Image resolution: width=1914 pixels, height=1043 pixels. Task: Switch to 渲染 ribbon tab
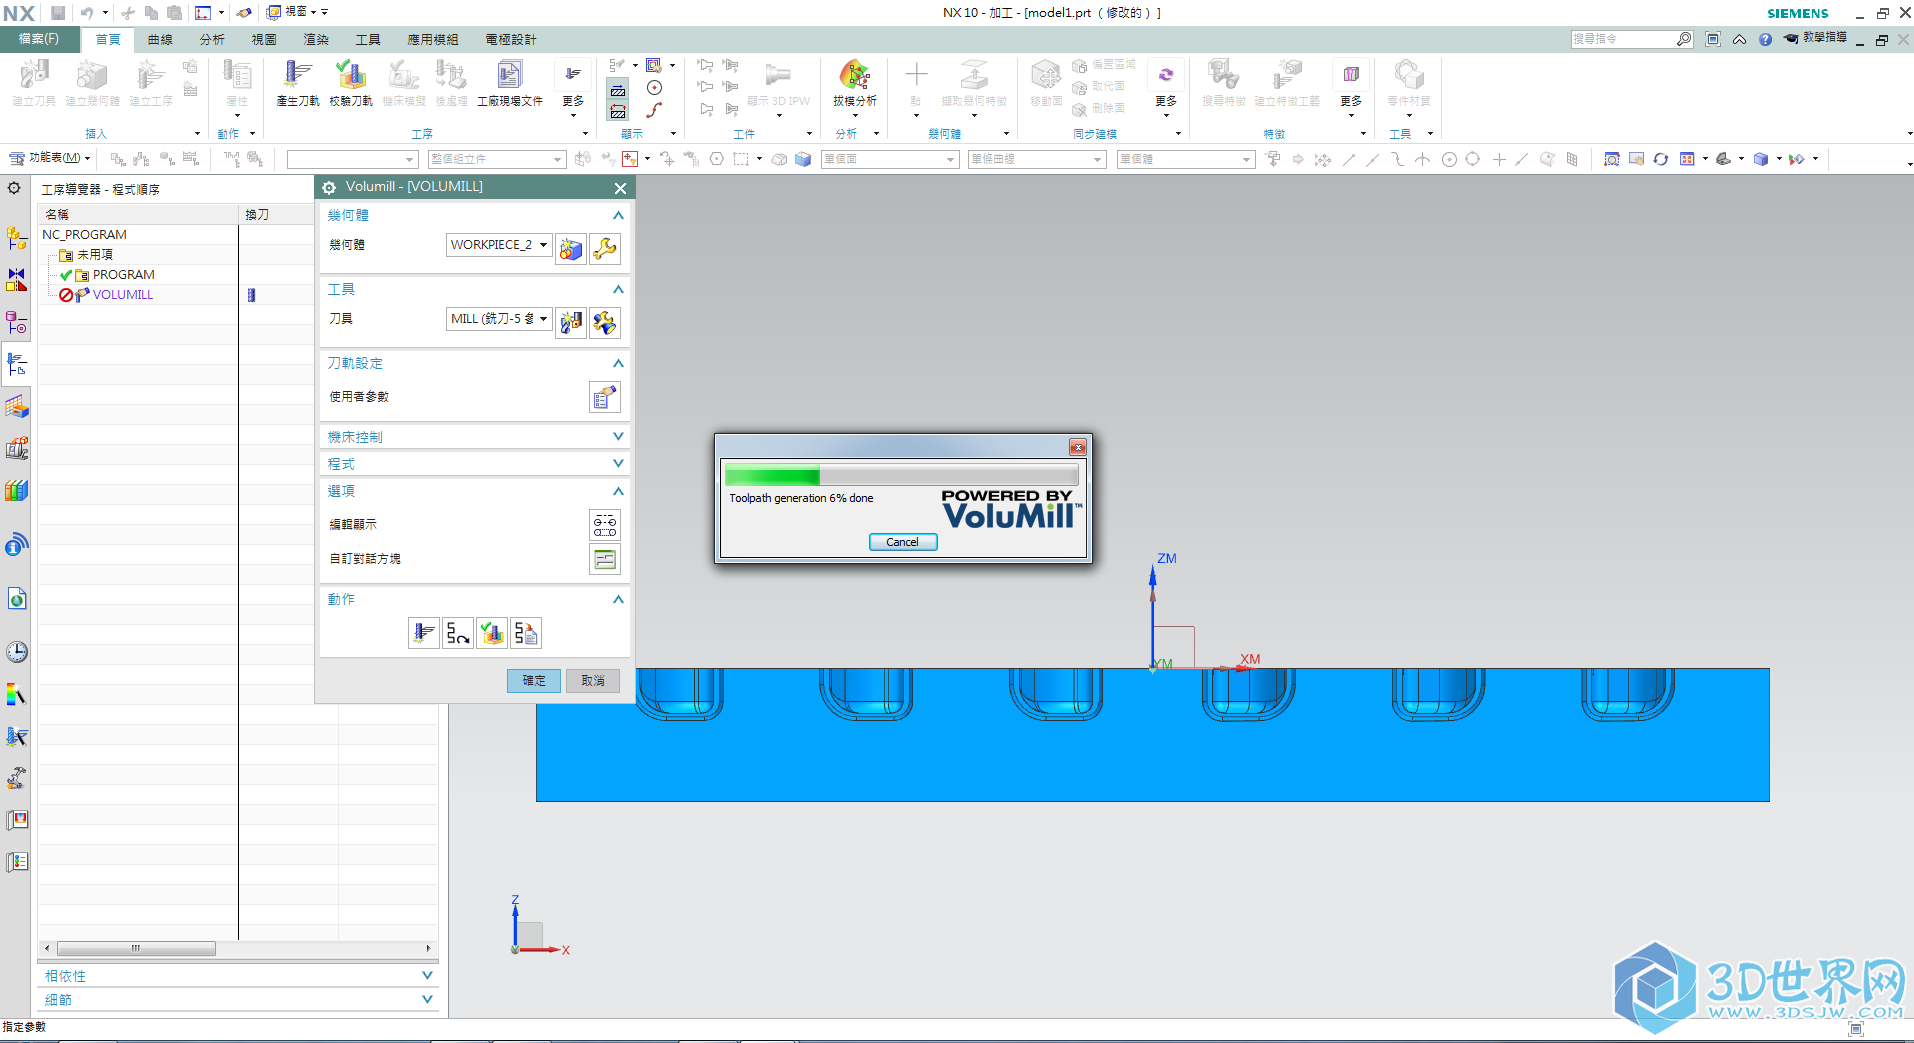pos(316,40)
